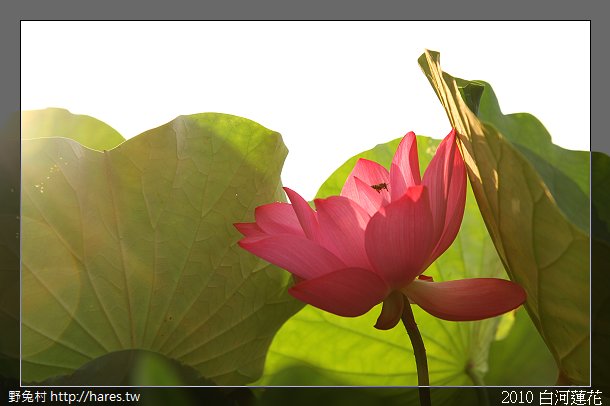The height and width of the screenshot is (406, 610).
Task: Click the 2010 白河蓮花 caption text
Action: [552, 397]
